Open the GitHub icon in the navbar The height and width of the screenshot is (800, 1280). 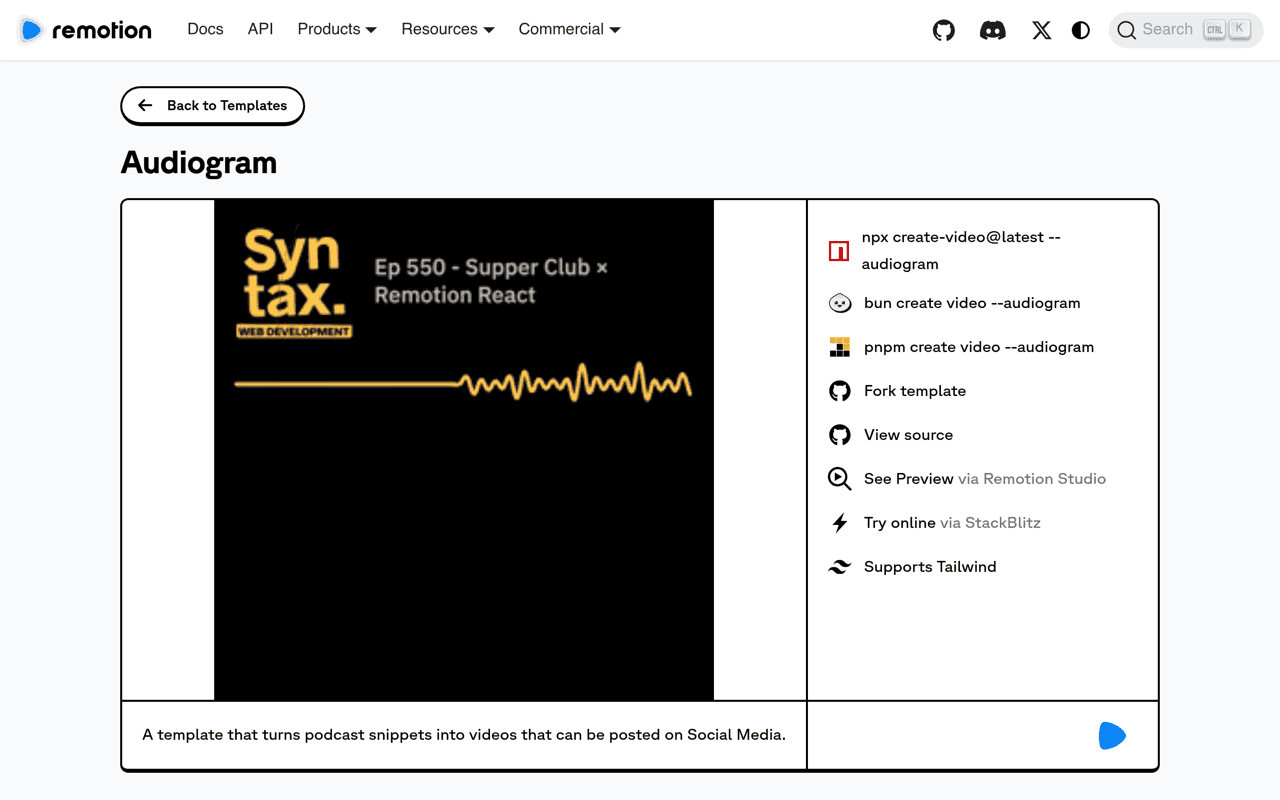(x=944, y=30)
